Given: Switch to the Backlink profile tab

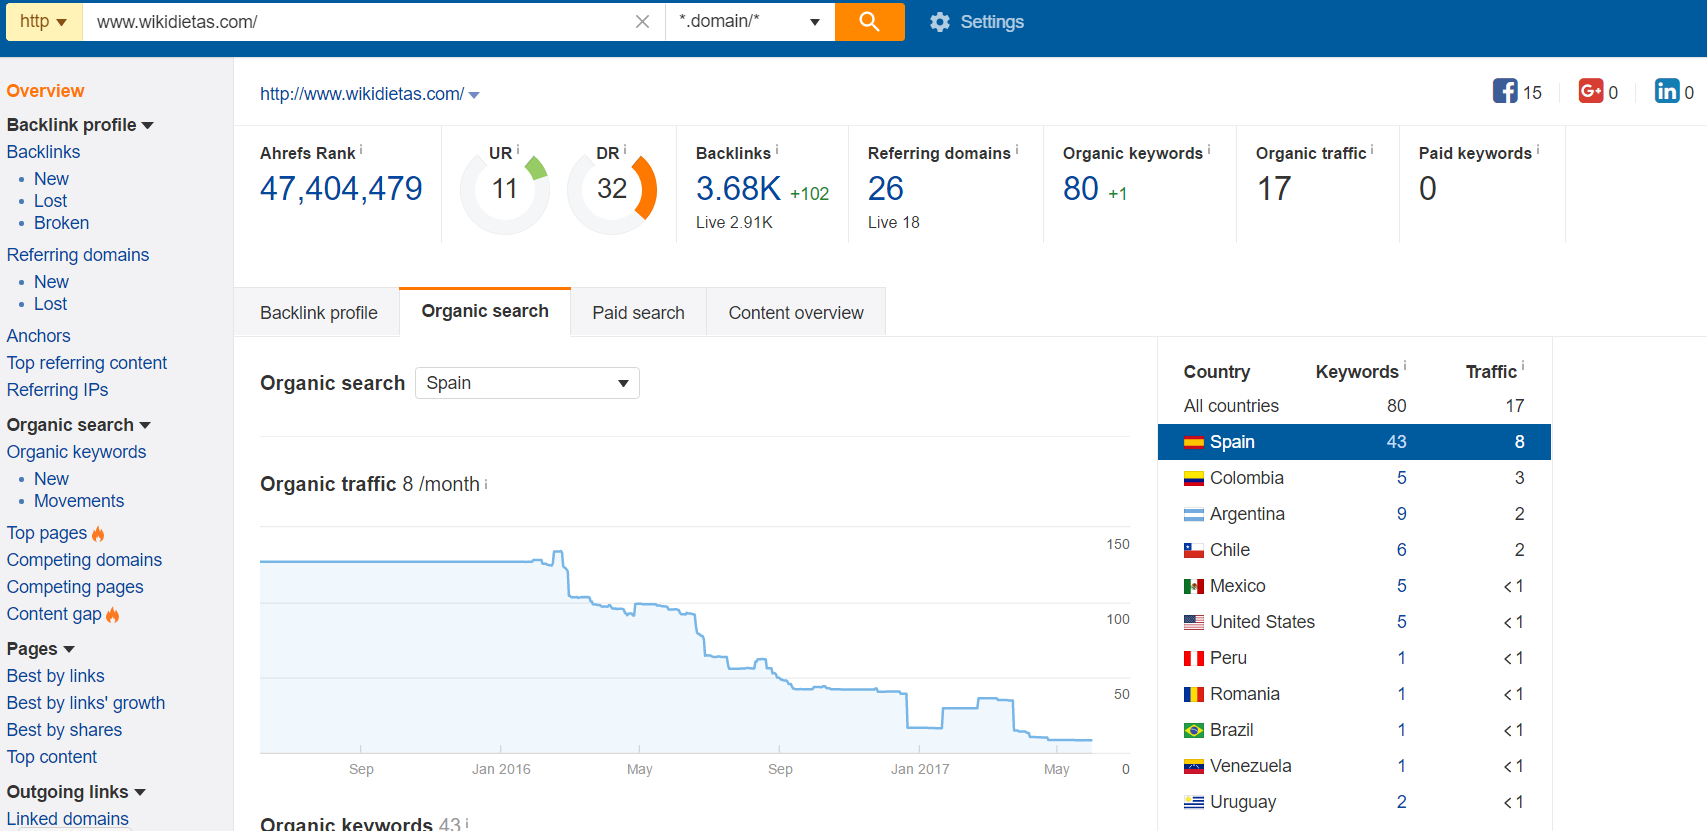Looking at the screenshot, I should 318,313.
